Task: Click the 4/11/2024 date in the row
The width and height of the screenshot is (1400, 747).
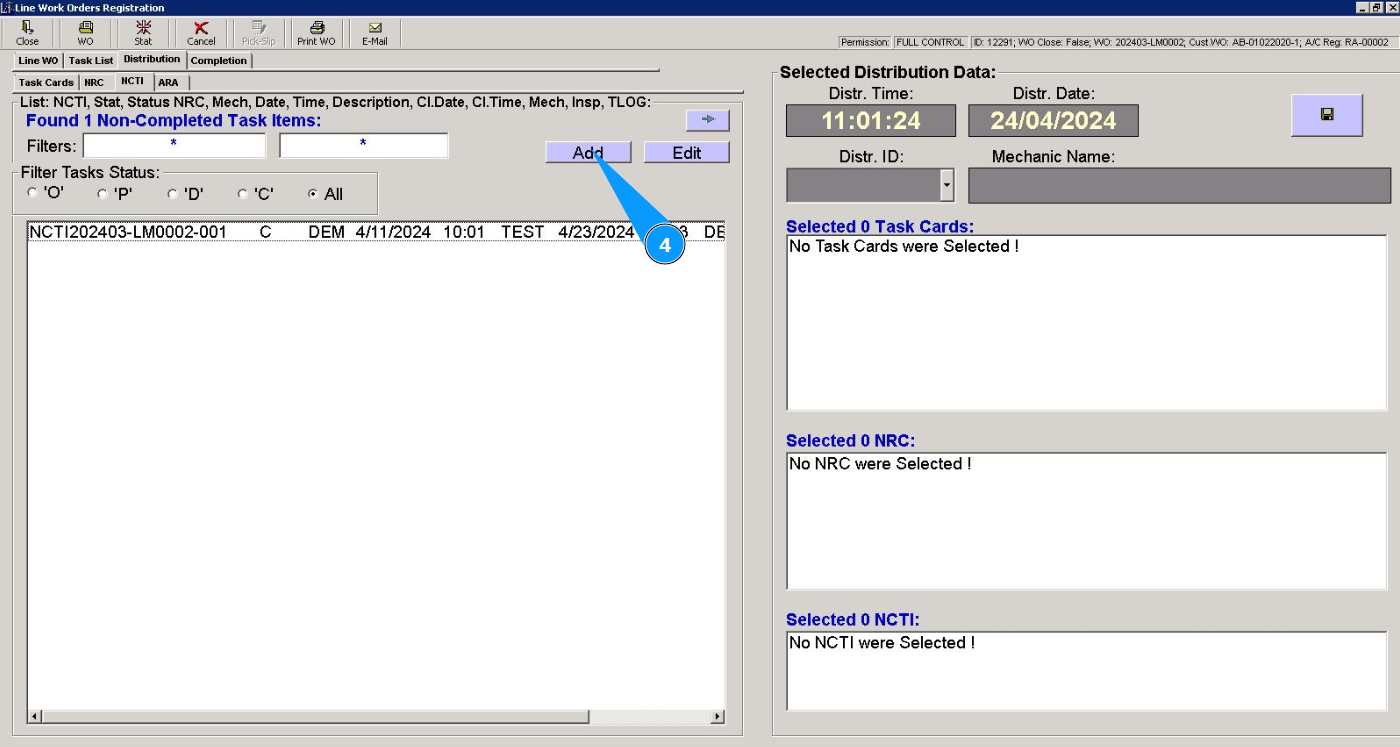Action: tap(393, 232)
